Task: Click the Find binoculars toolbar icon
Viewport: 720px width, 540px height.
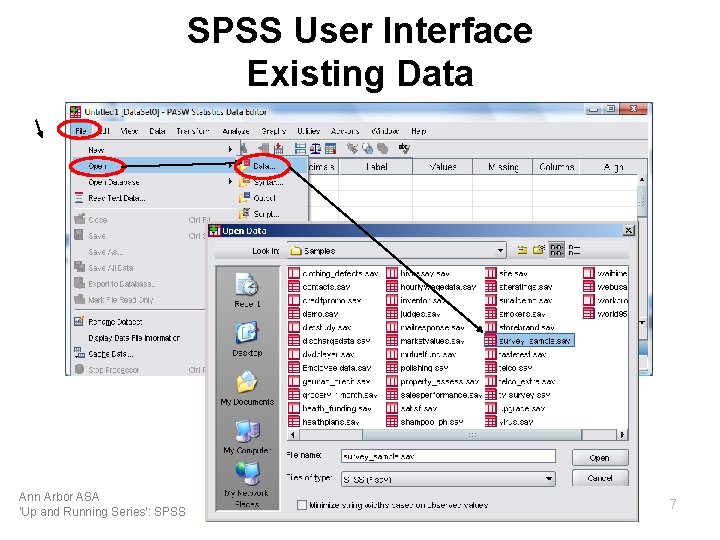Action: 243,148
